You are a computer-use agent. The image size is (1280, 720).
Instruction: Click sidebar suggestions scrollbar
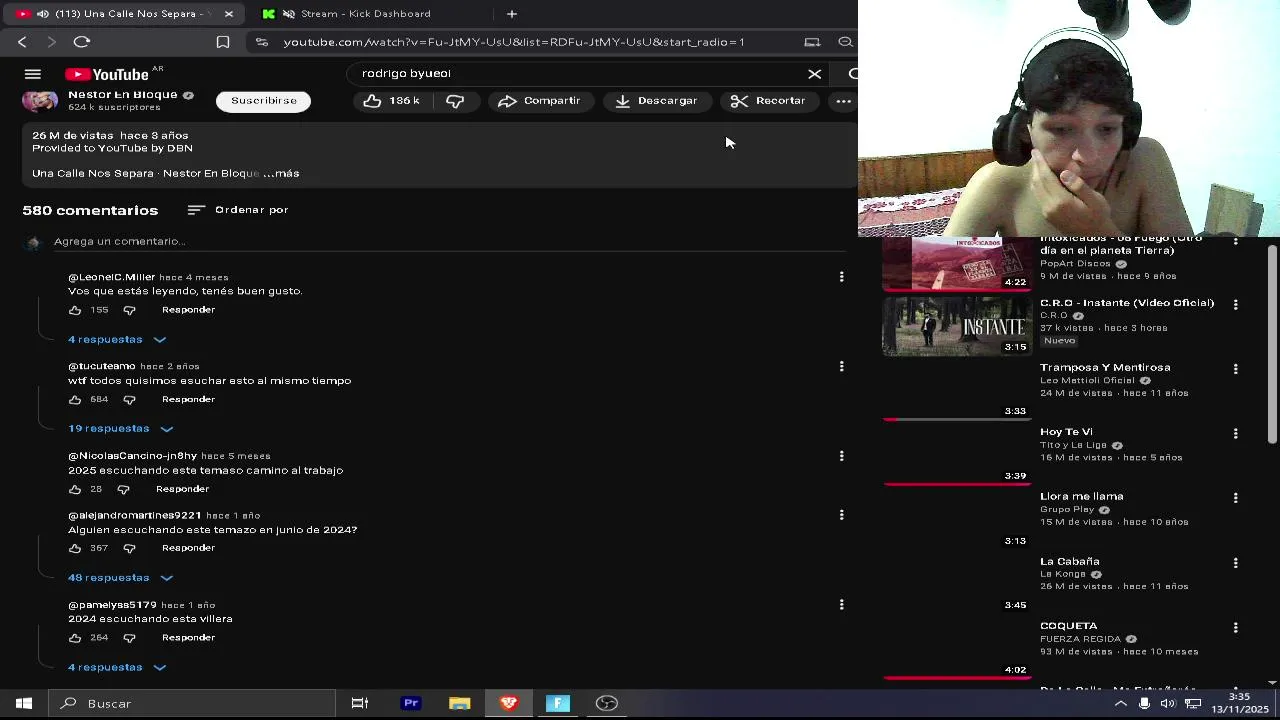click(1272, 342)
